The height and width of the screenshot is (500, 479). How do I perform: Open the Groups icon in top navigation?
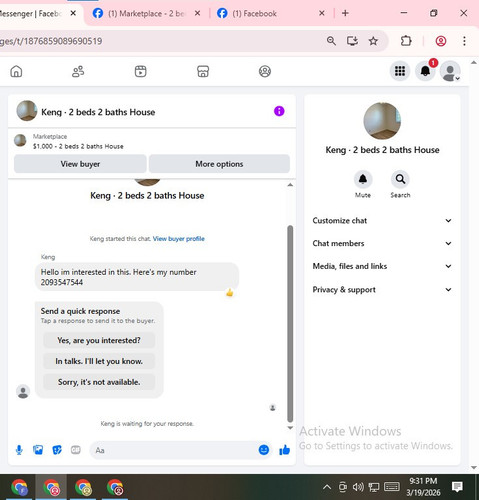tap(265, 71)
